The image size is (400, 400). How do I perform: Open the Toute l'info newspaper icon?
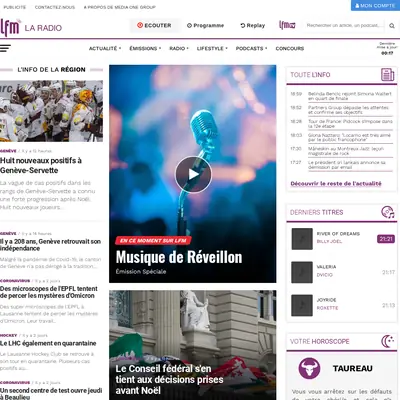(x=387, y=75)
